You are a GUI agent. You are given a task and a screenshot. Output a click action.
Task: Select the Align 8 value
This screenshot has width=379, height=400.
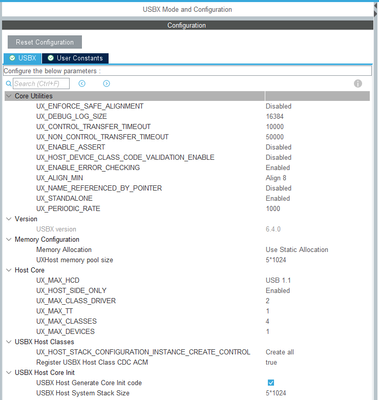click(x=276, y=178)
